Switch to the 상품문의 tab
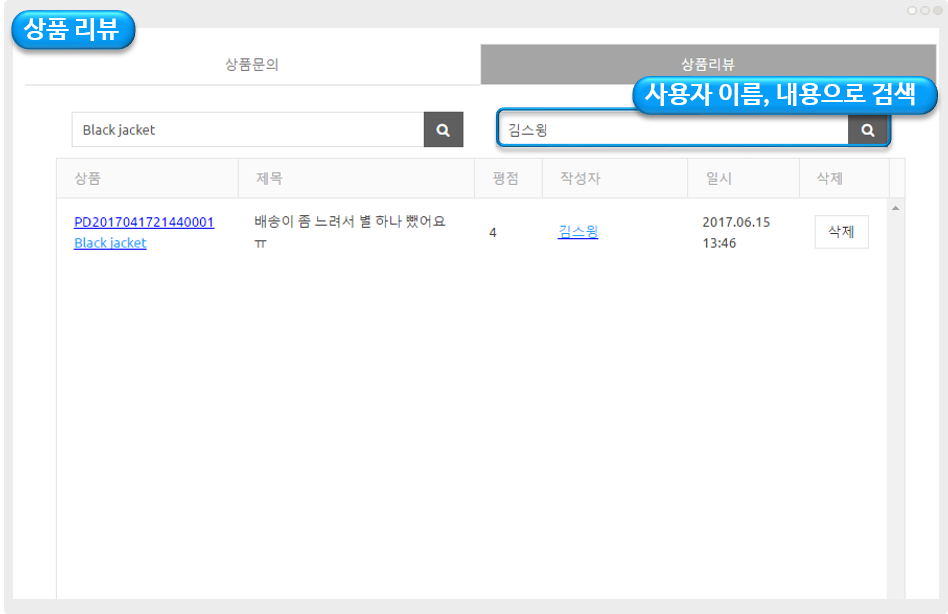 click(252, 65)
